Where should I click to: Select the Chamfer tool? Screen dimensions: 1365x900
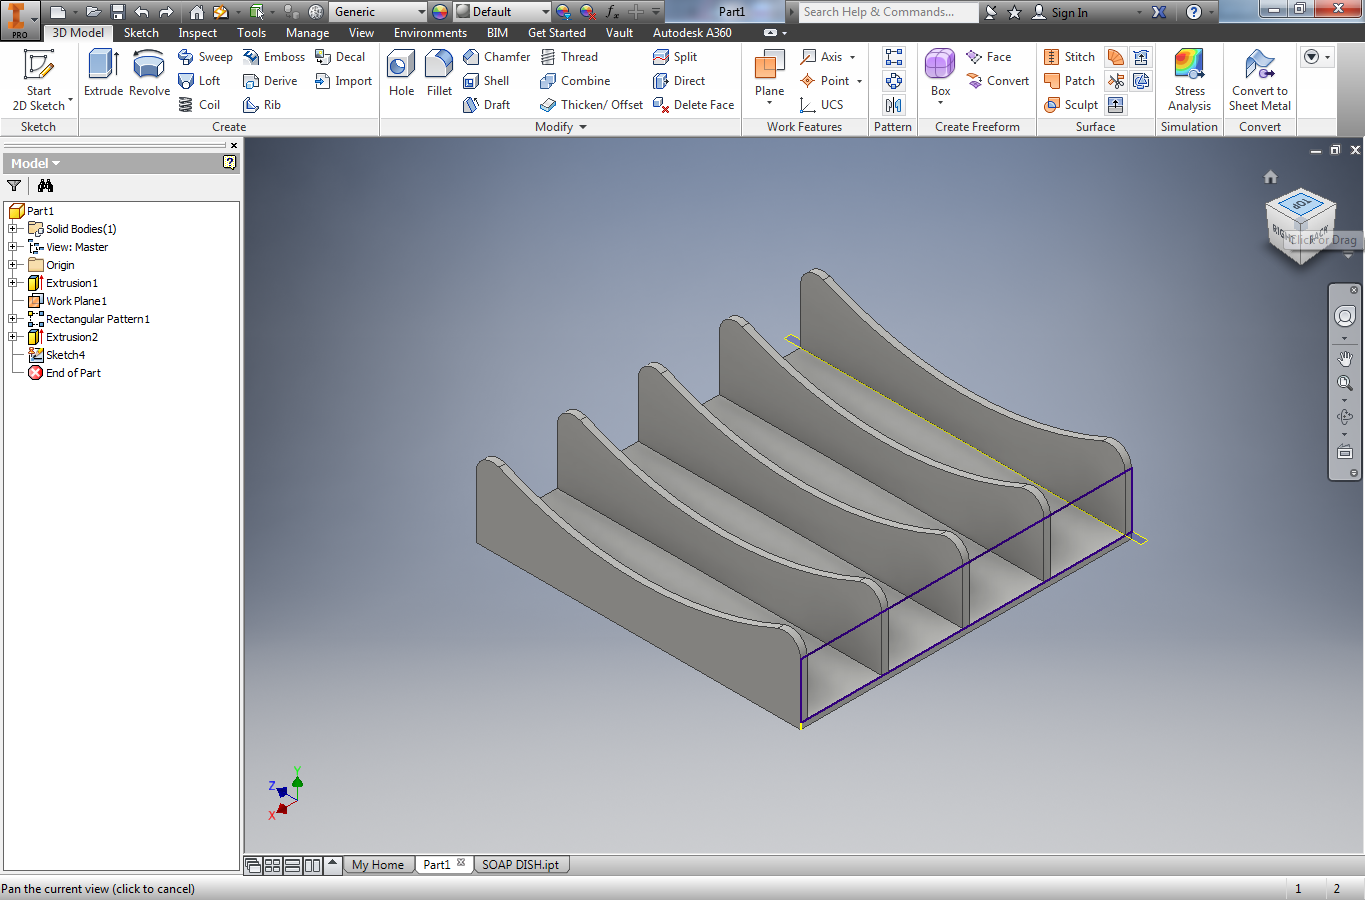tap(497, 57)
